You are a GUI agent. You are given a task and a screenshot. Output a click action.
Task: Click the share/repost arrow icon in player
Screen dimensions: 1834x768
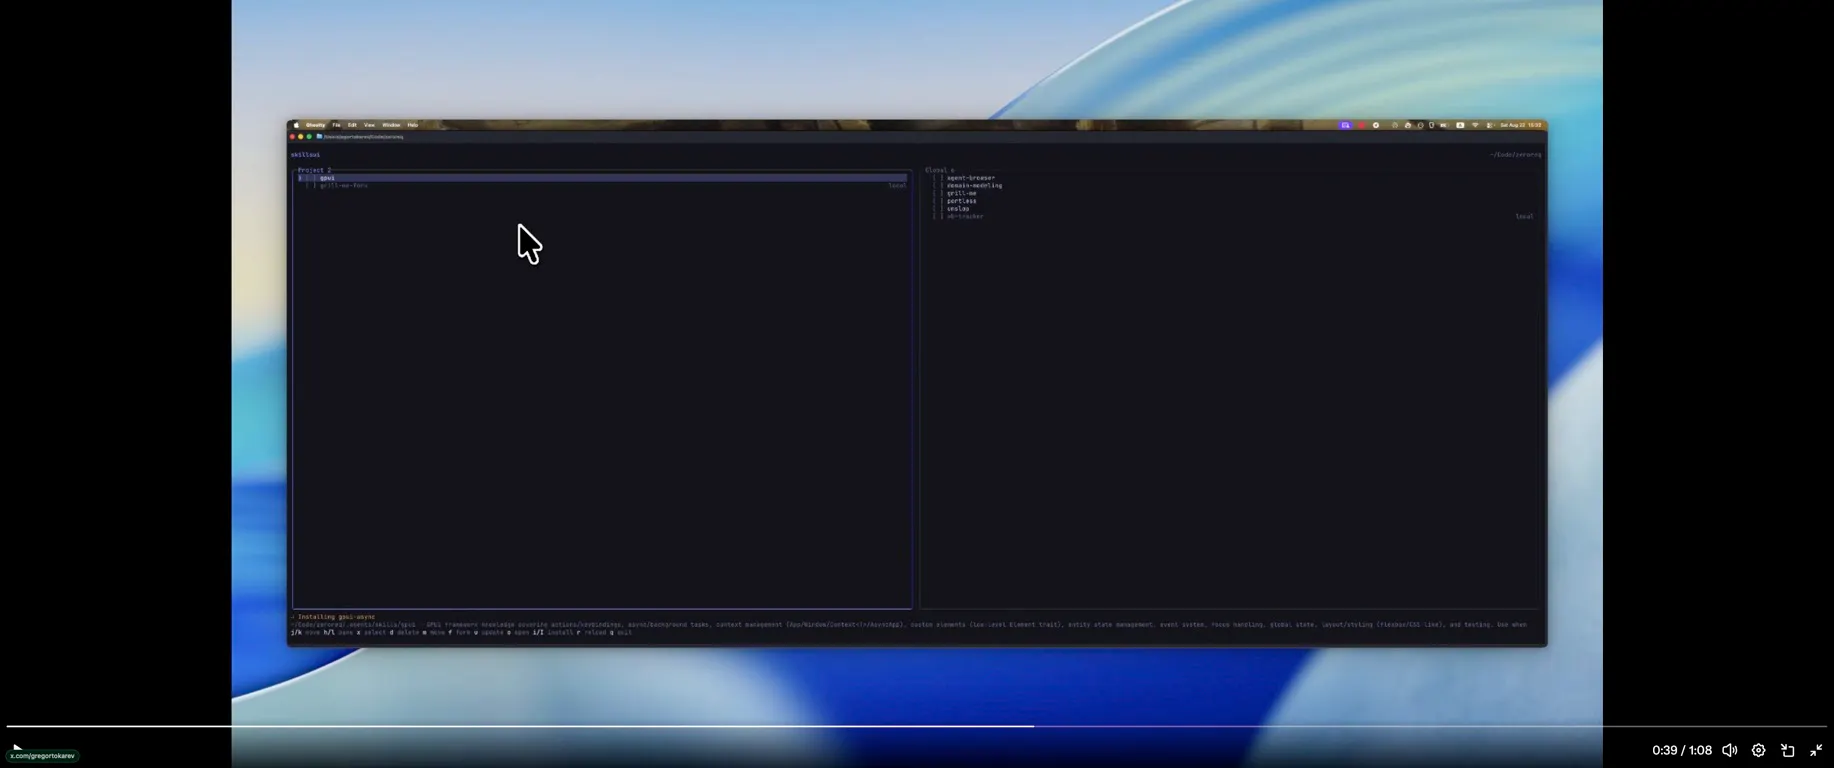1788,750
